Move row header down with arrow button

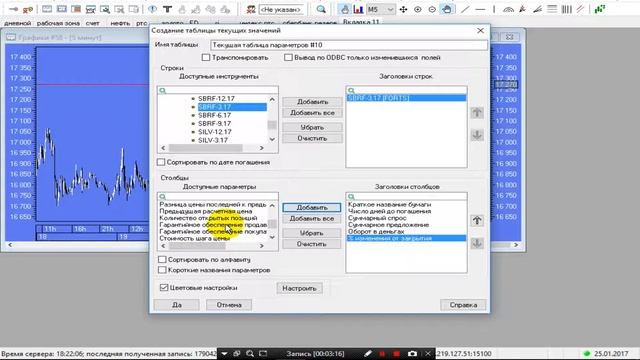(477, 135)
